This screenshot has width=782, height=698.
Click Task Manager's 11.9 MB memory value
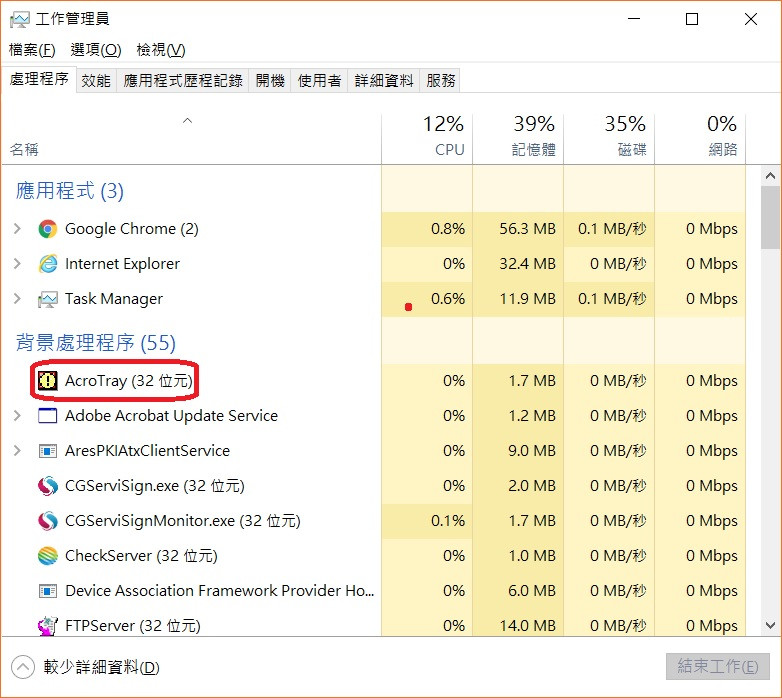[528, 299]
